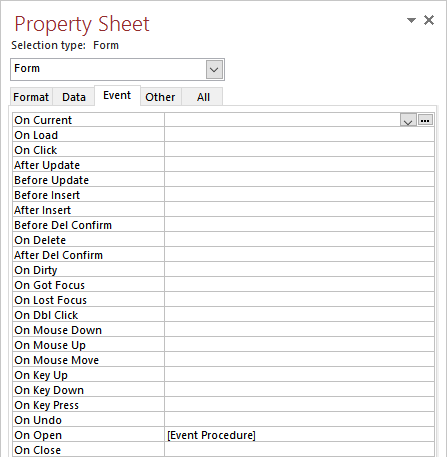The image size is (447, 457).
Task: Click the On Click event value field
Action: 299,150
